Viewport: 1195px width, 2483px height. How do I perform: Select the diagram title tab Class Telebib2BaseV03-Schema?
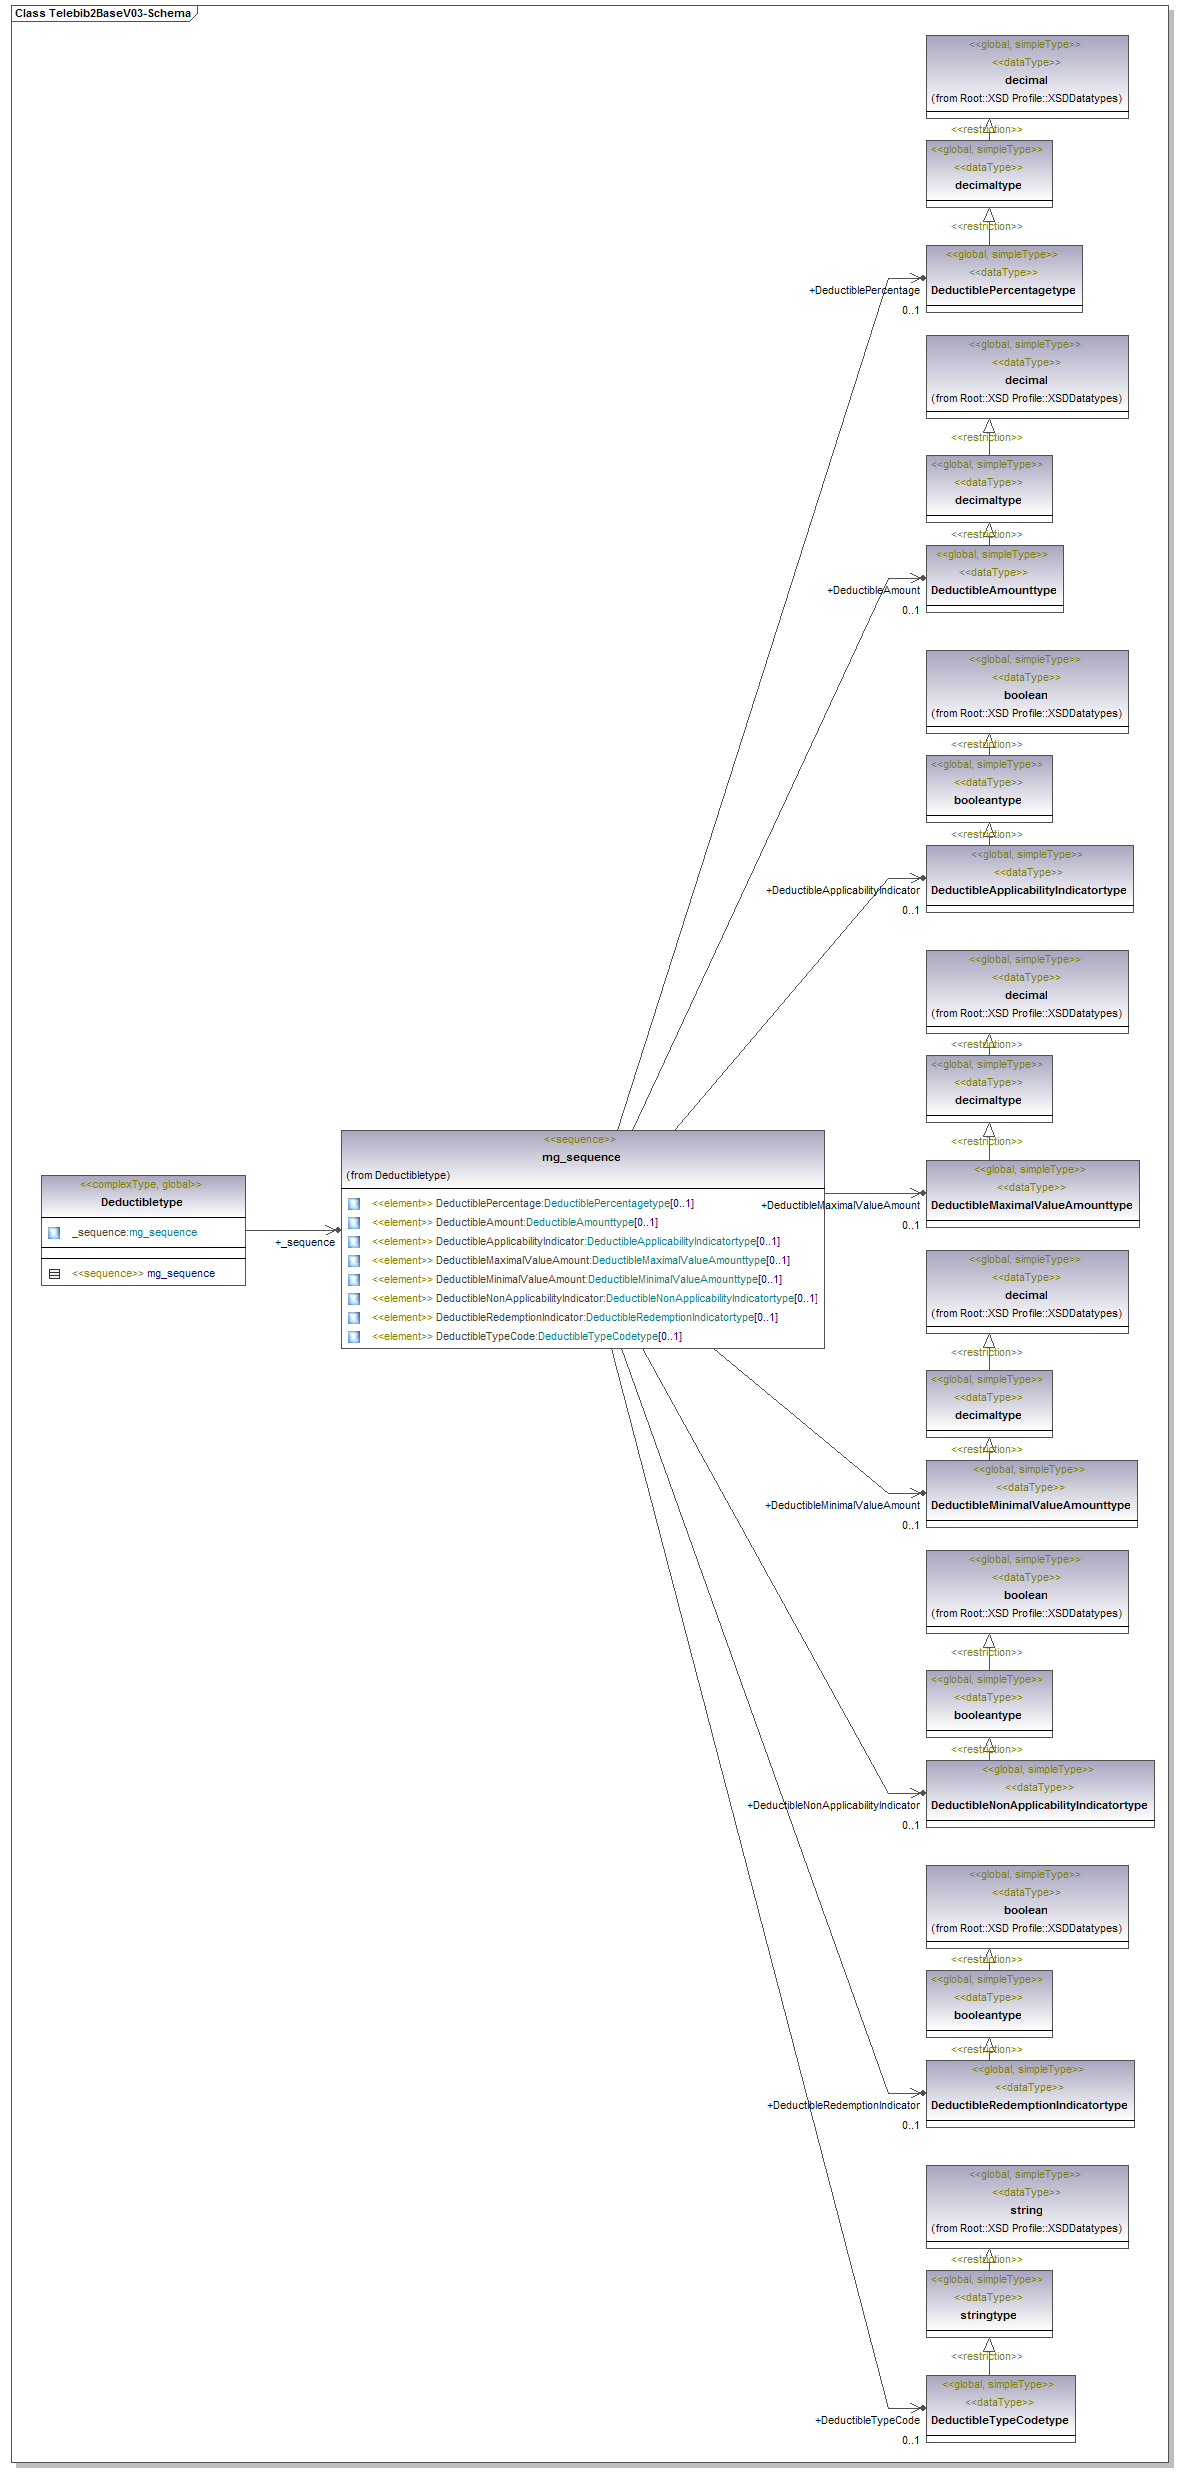tap(103, 14)
